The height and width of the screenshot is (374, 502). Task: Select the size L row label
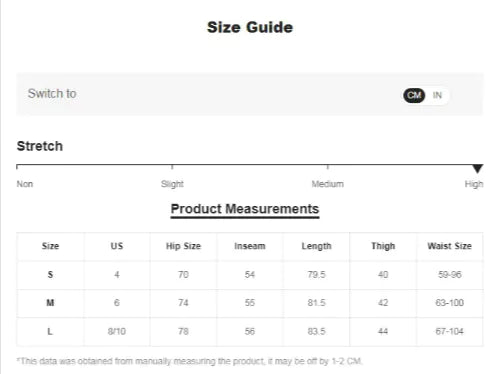pos(50,331)
